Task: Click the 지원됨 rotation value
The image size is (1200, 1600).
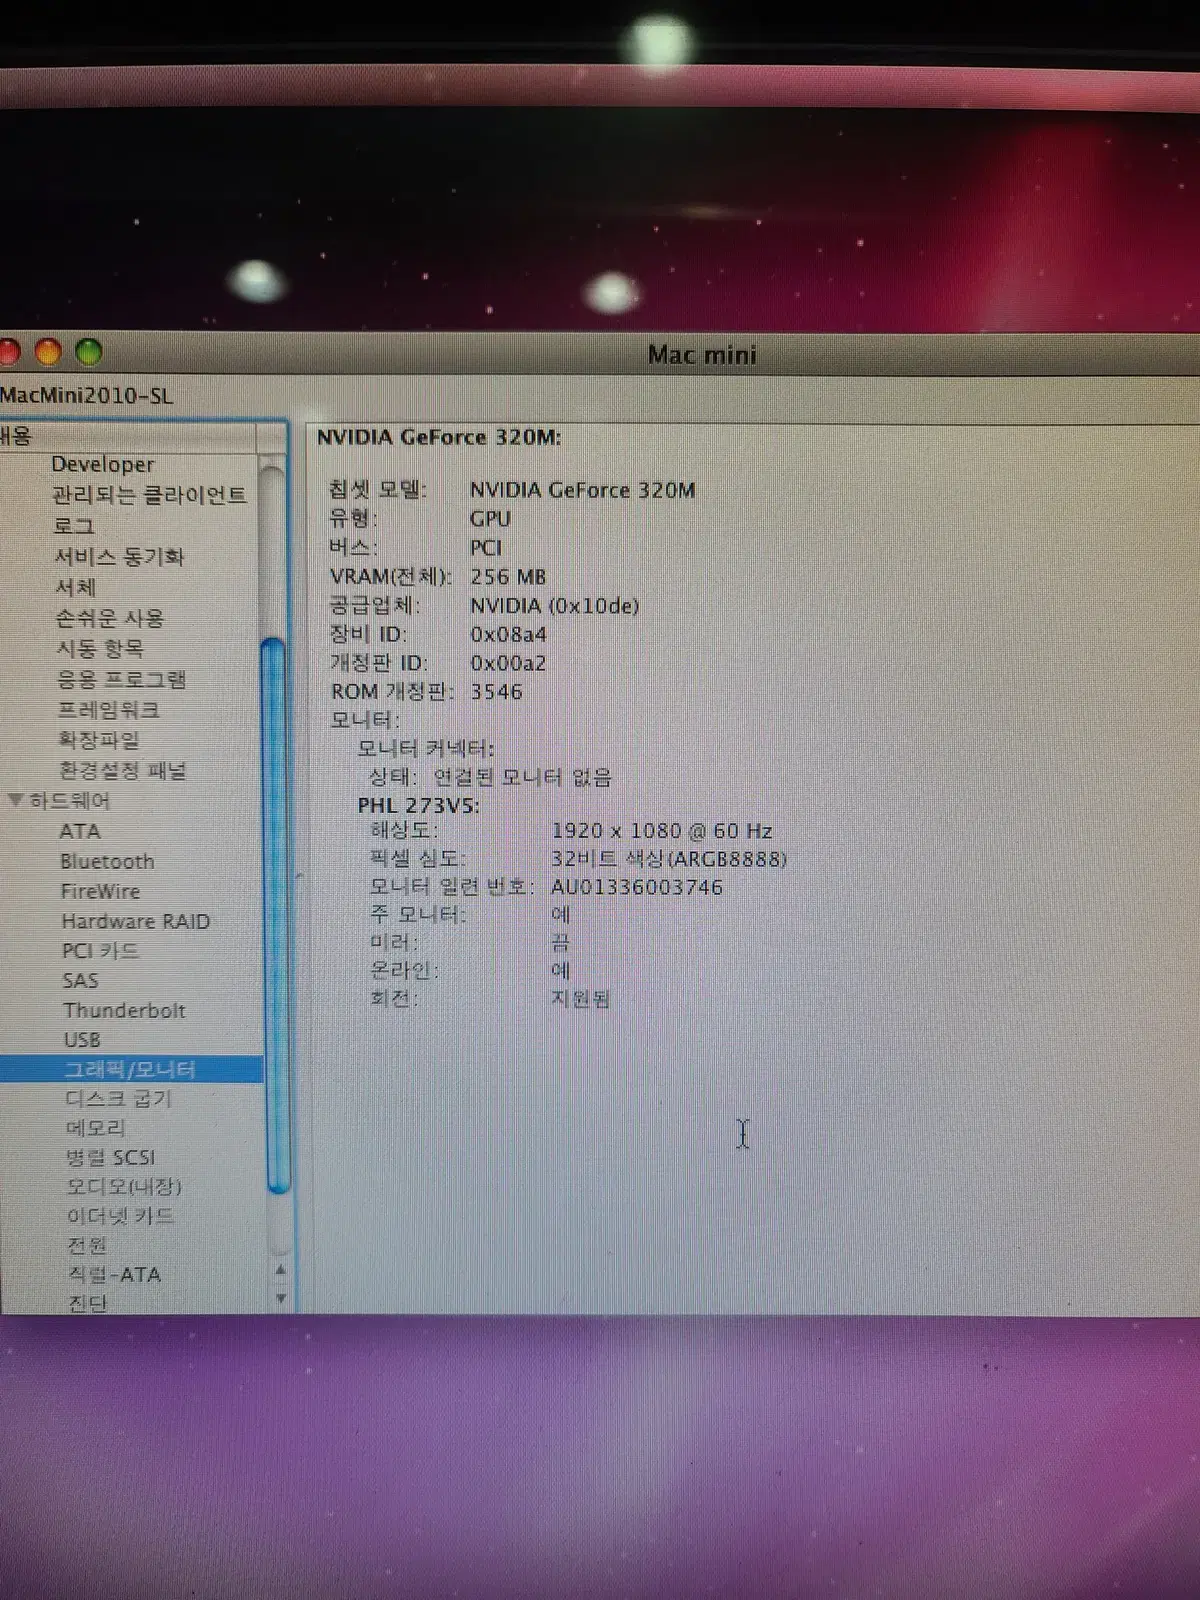Action: coord(580,998)
